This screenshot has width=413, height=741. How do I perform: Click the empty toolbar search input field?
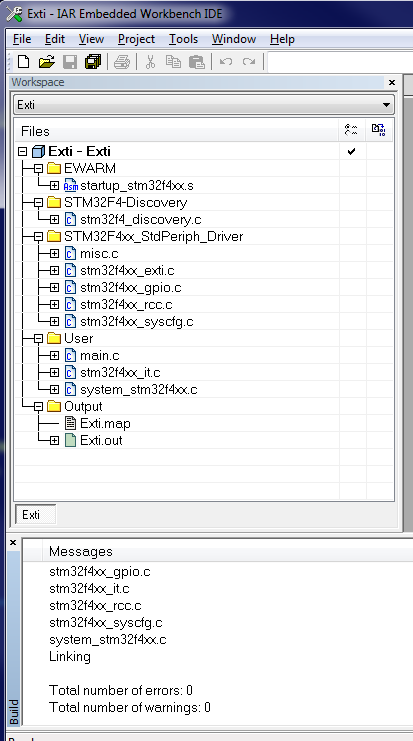point(341,62)
